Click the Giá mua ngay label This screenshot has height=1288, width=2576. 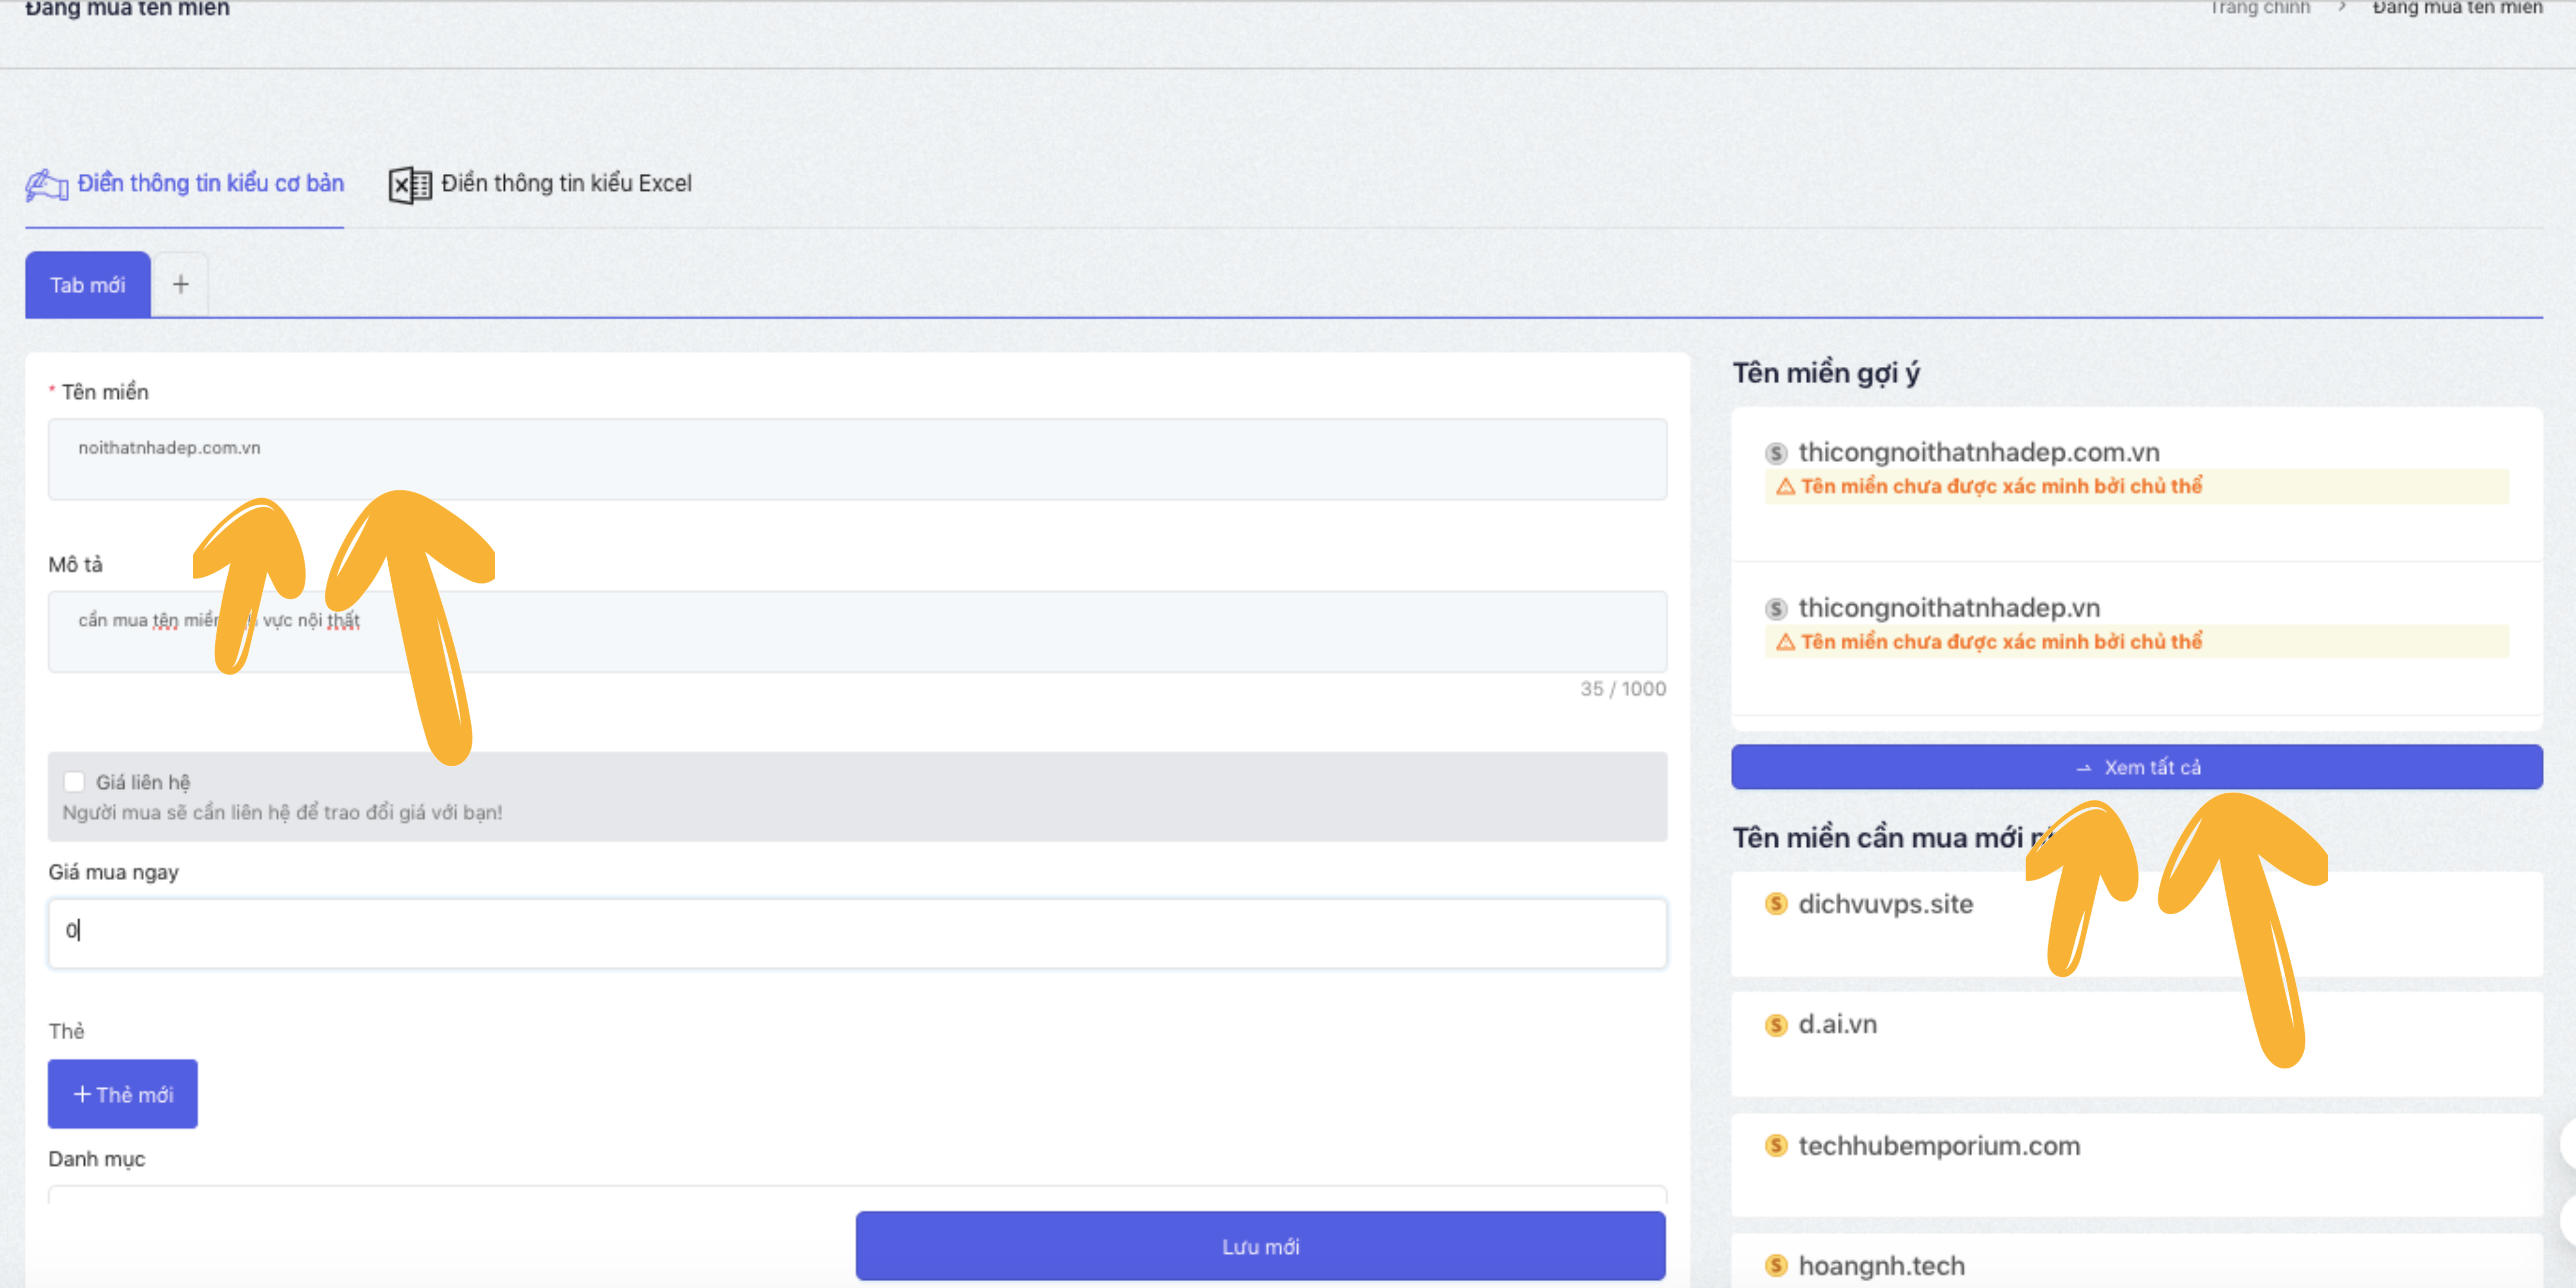click(114, 872)
